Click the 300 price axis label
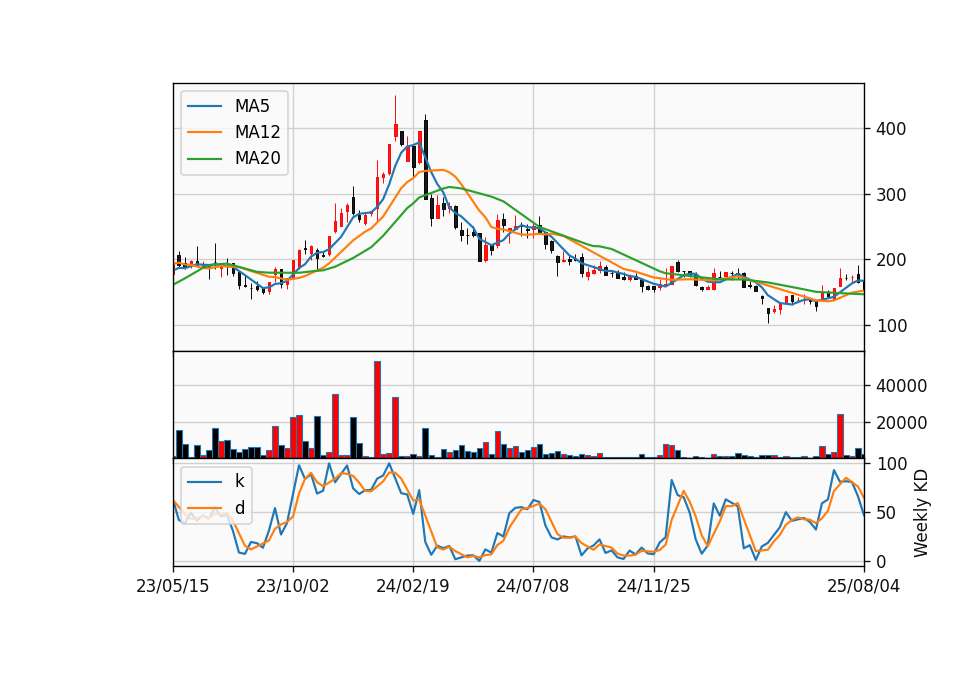Image resolution: width=960 pixels, height=690 pixels. click(891, 195)
